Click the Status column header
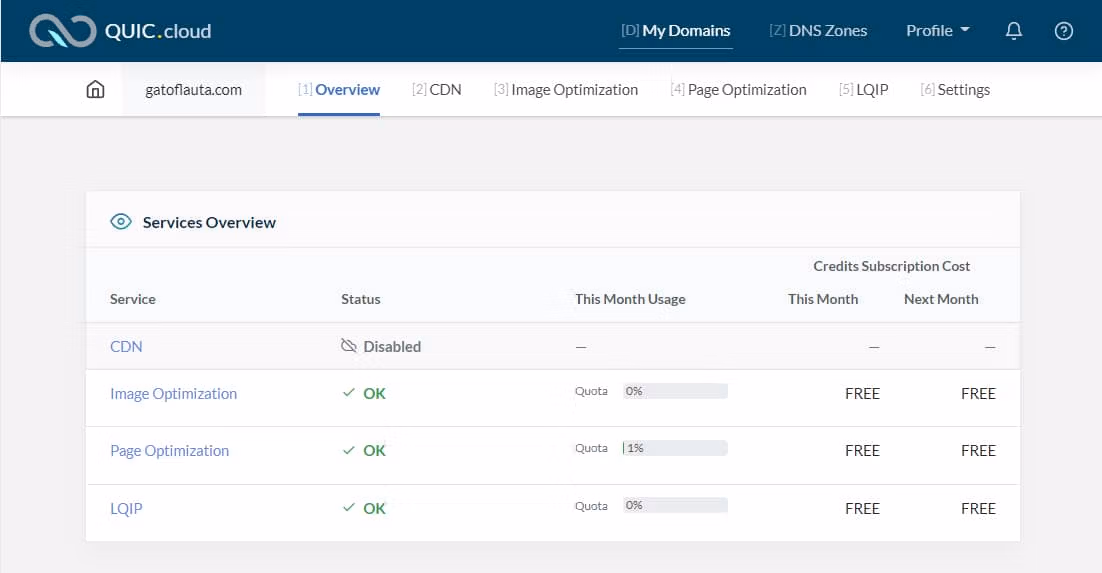This screenshot has height=573, width=1102. 361,299
